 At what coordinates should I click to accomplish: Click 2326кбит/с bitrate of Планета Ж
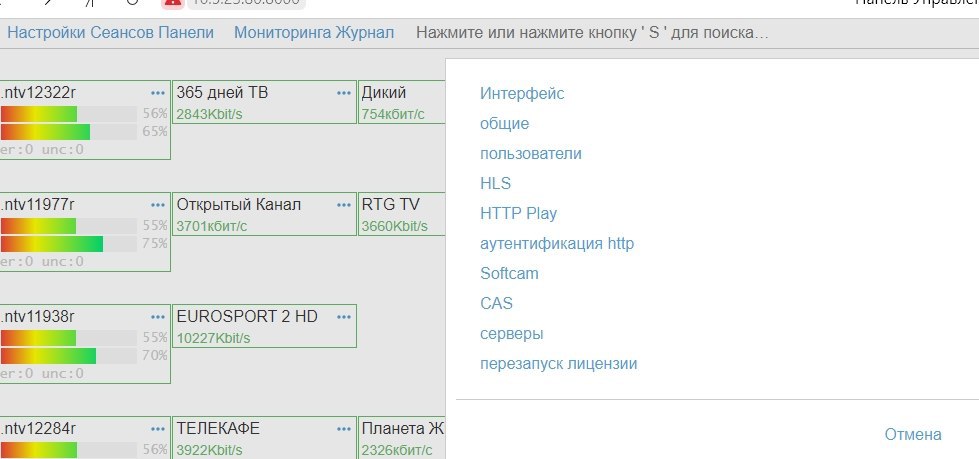pyautogui.click(x=396, y=450)
